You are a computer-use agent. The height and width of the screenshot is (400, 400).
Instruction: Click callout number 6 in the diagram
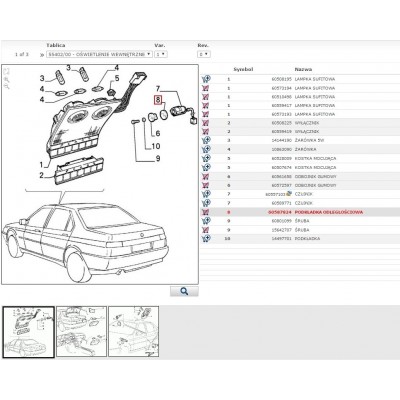pyautogui.click(x=158, y=133)
